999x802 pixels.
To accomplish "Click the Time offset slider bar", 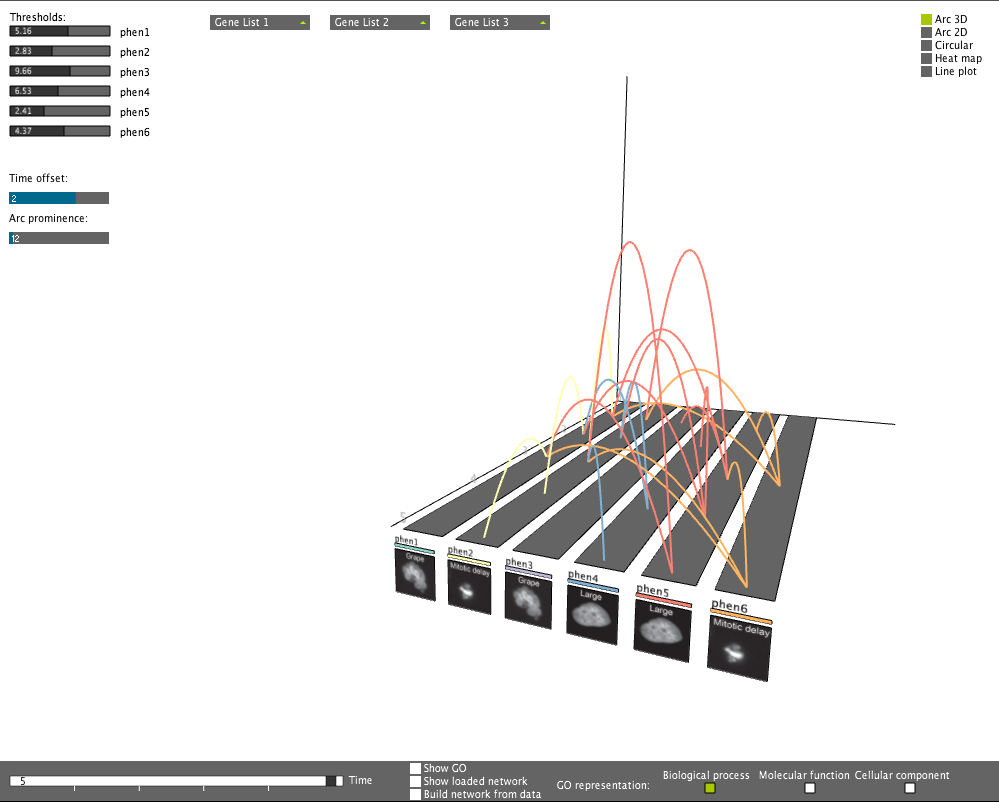I will (59, 198).
